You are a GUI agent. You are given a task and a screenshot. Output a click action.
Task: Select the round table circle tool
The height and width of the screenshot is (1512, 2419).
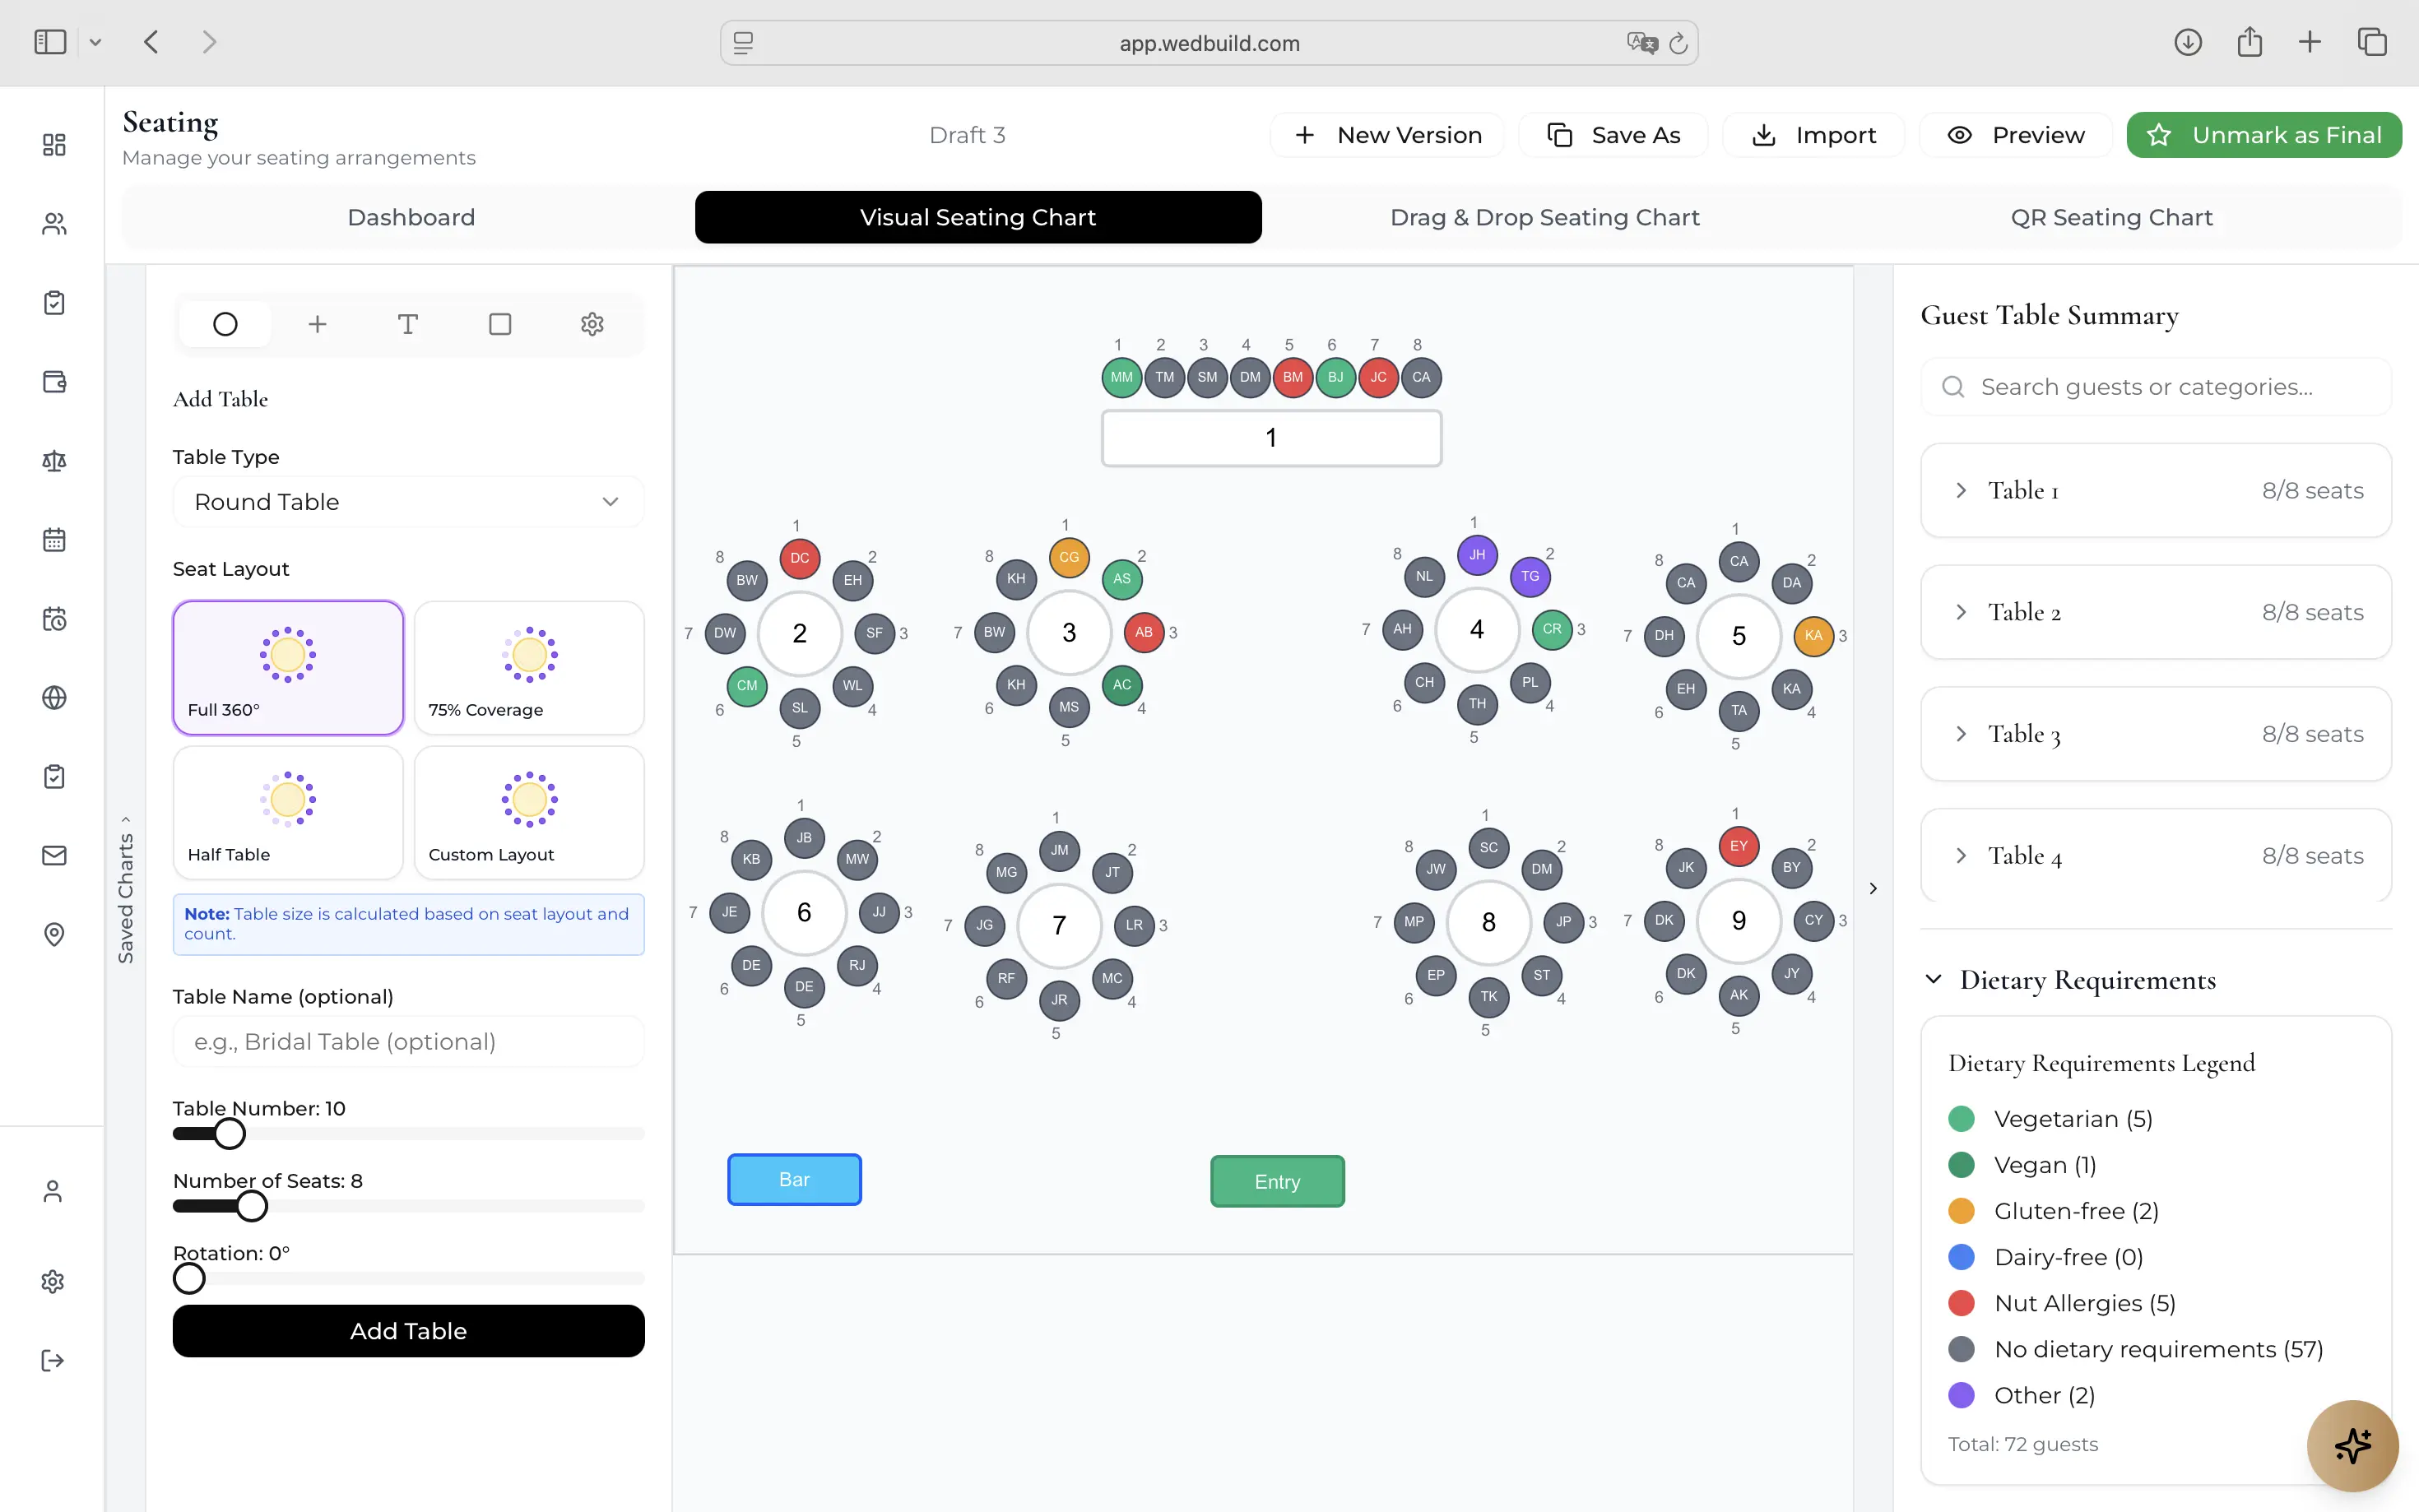225,324
